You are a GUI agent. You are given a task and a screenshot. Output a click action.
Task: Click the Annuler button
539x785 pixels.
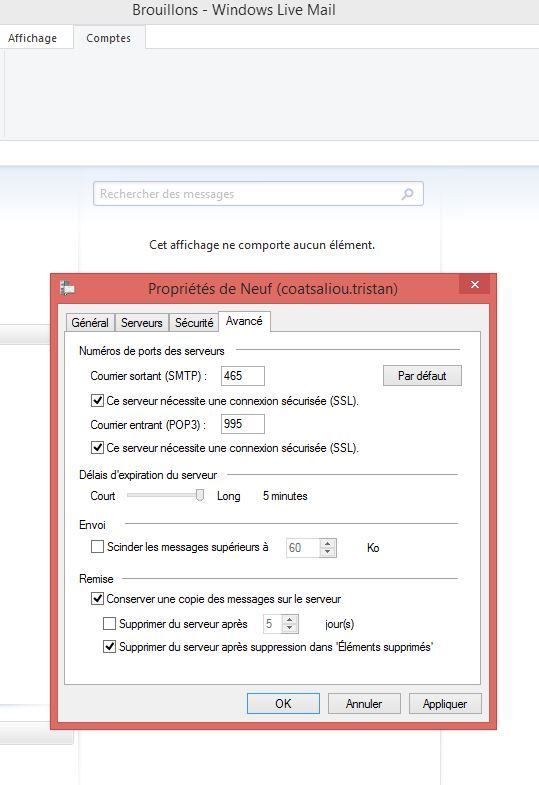pos(364,703)
